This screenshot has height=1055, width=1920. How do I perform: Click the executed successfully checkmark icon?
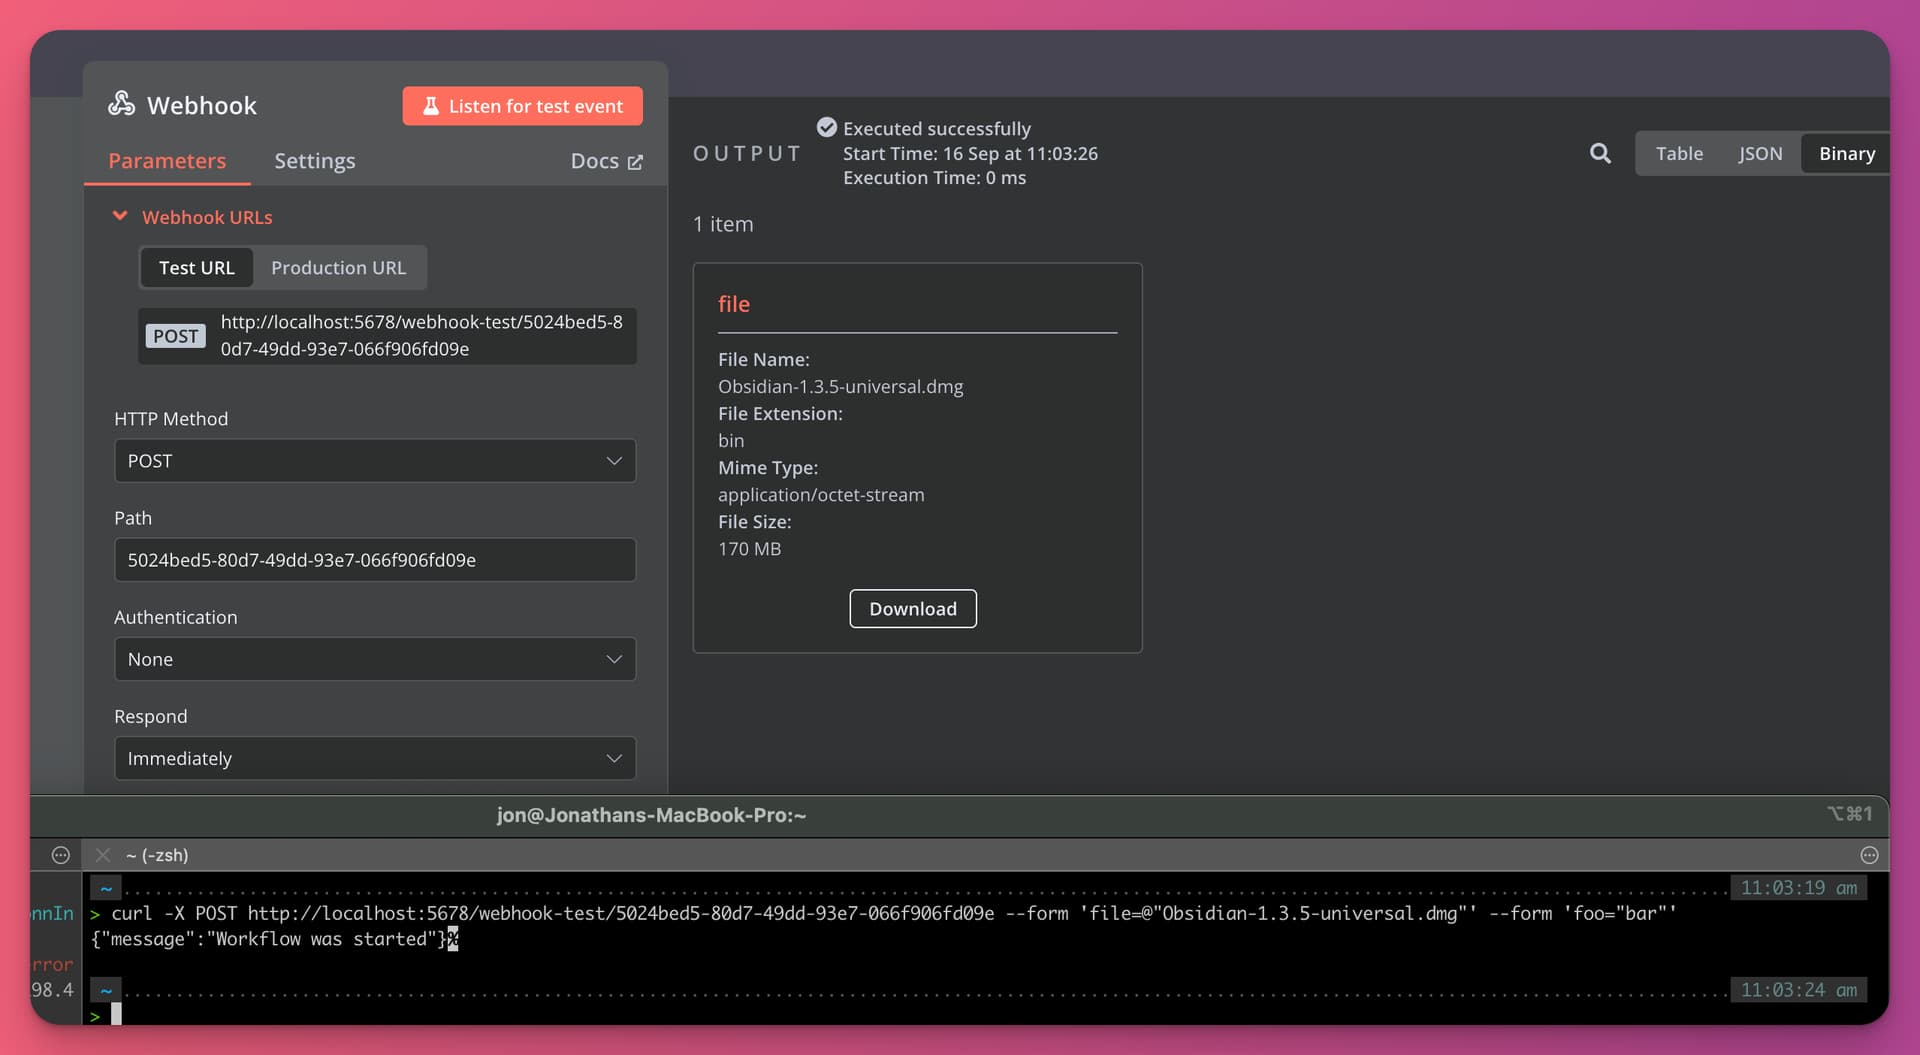tap(826, 127)
